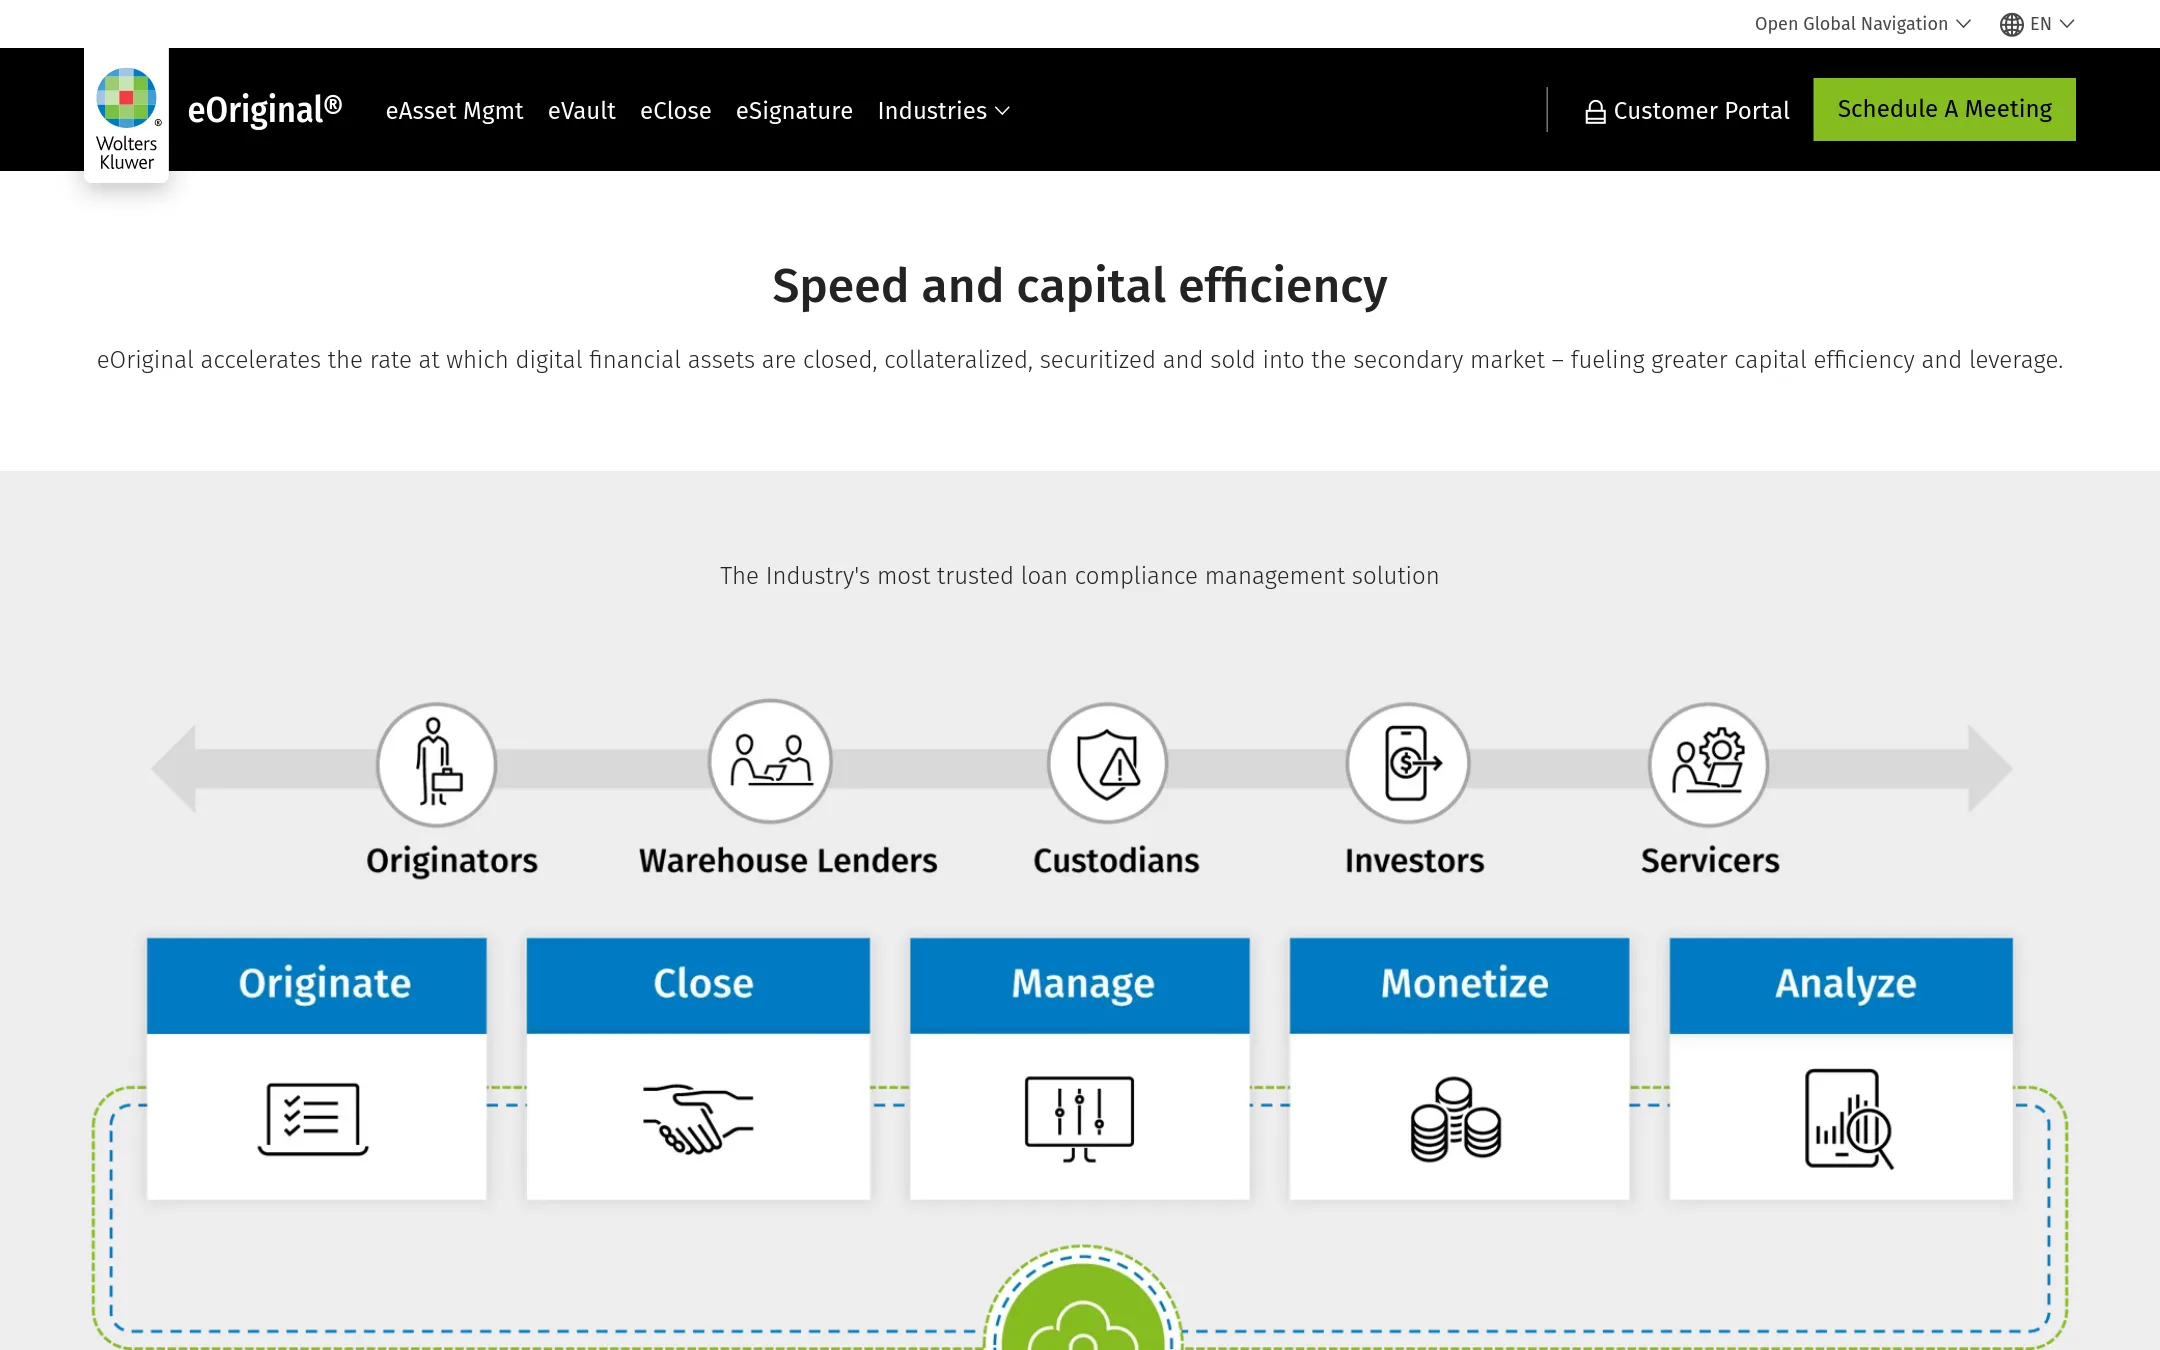Select the Close card header
Image resolution: width=2160 pixels, height=1350 pixels.
point(698,985)
